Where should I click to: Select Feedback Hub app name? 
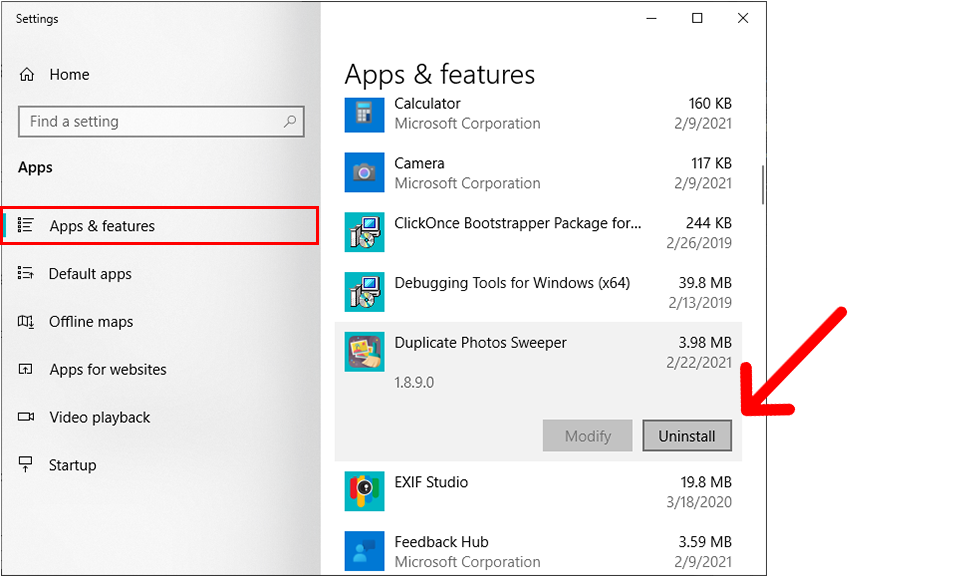(x=441, y=542)
